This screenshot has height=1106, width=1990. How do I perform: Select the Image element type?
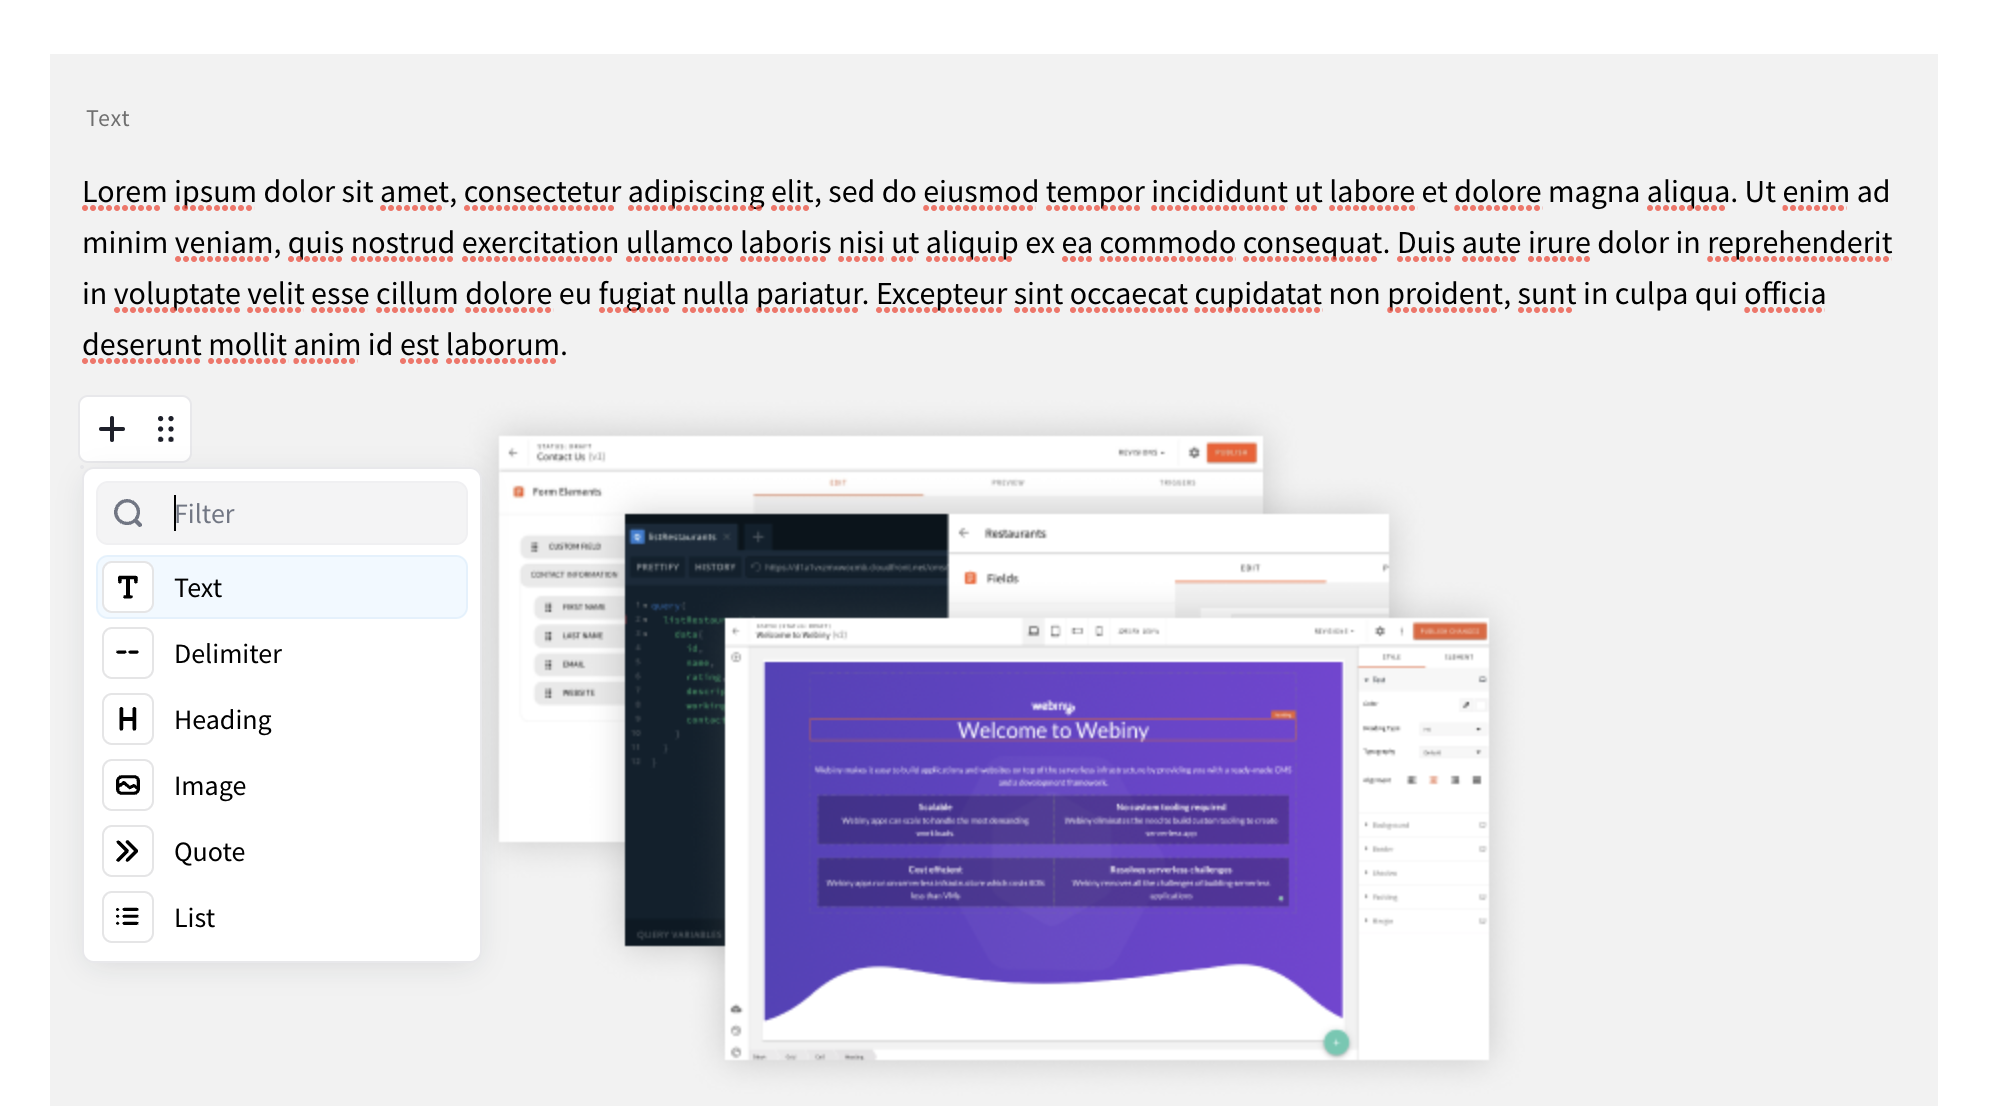pos(210,786)
